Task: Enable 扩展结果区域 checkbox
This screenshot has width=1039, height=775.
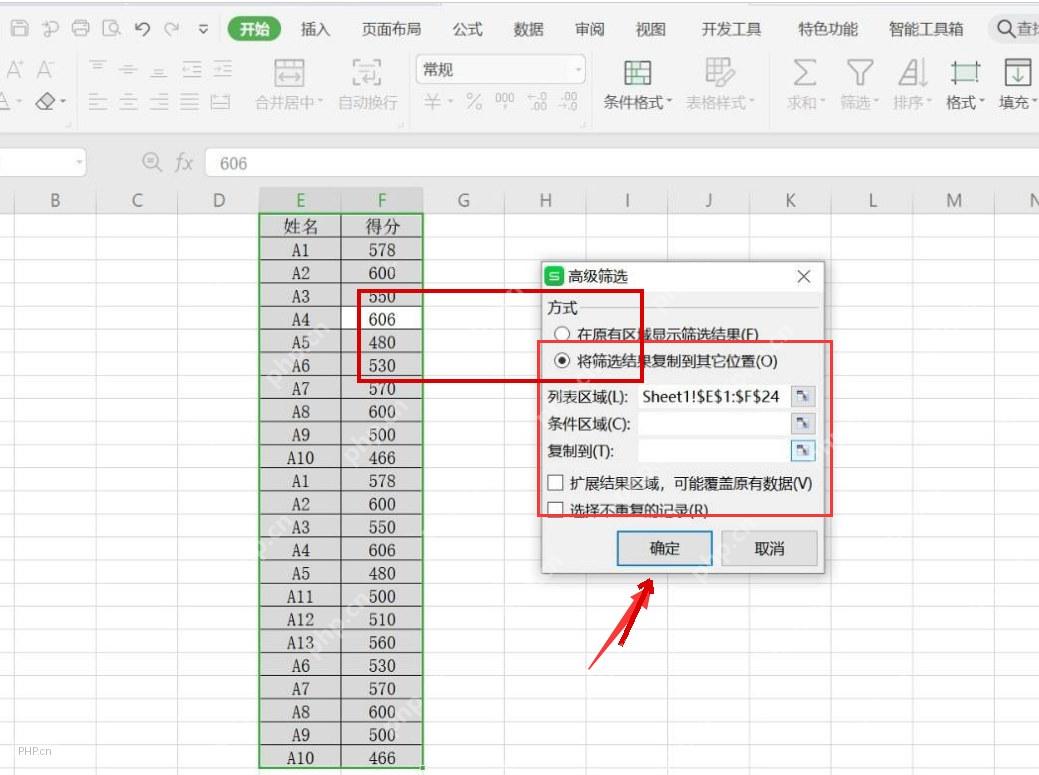Action: pyautogui.click(x=555, y=483)
